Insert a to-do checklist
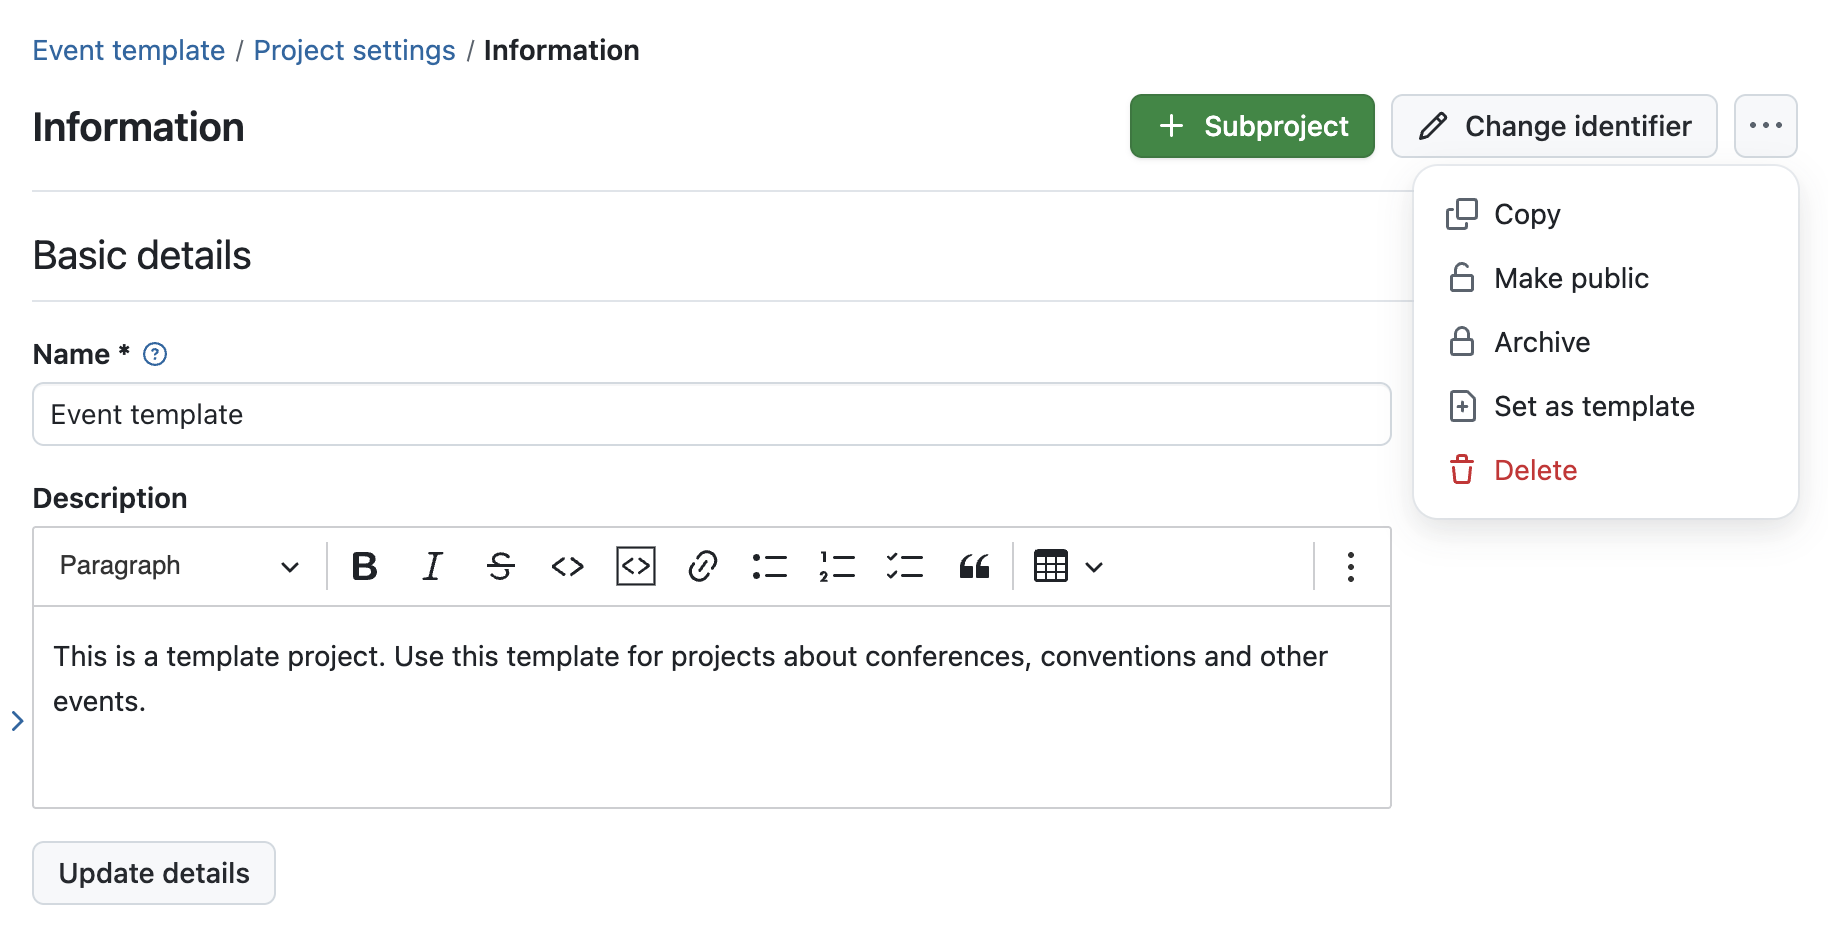Viewport: 1828px width, 944px height. (x=904, y=566)
